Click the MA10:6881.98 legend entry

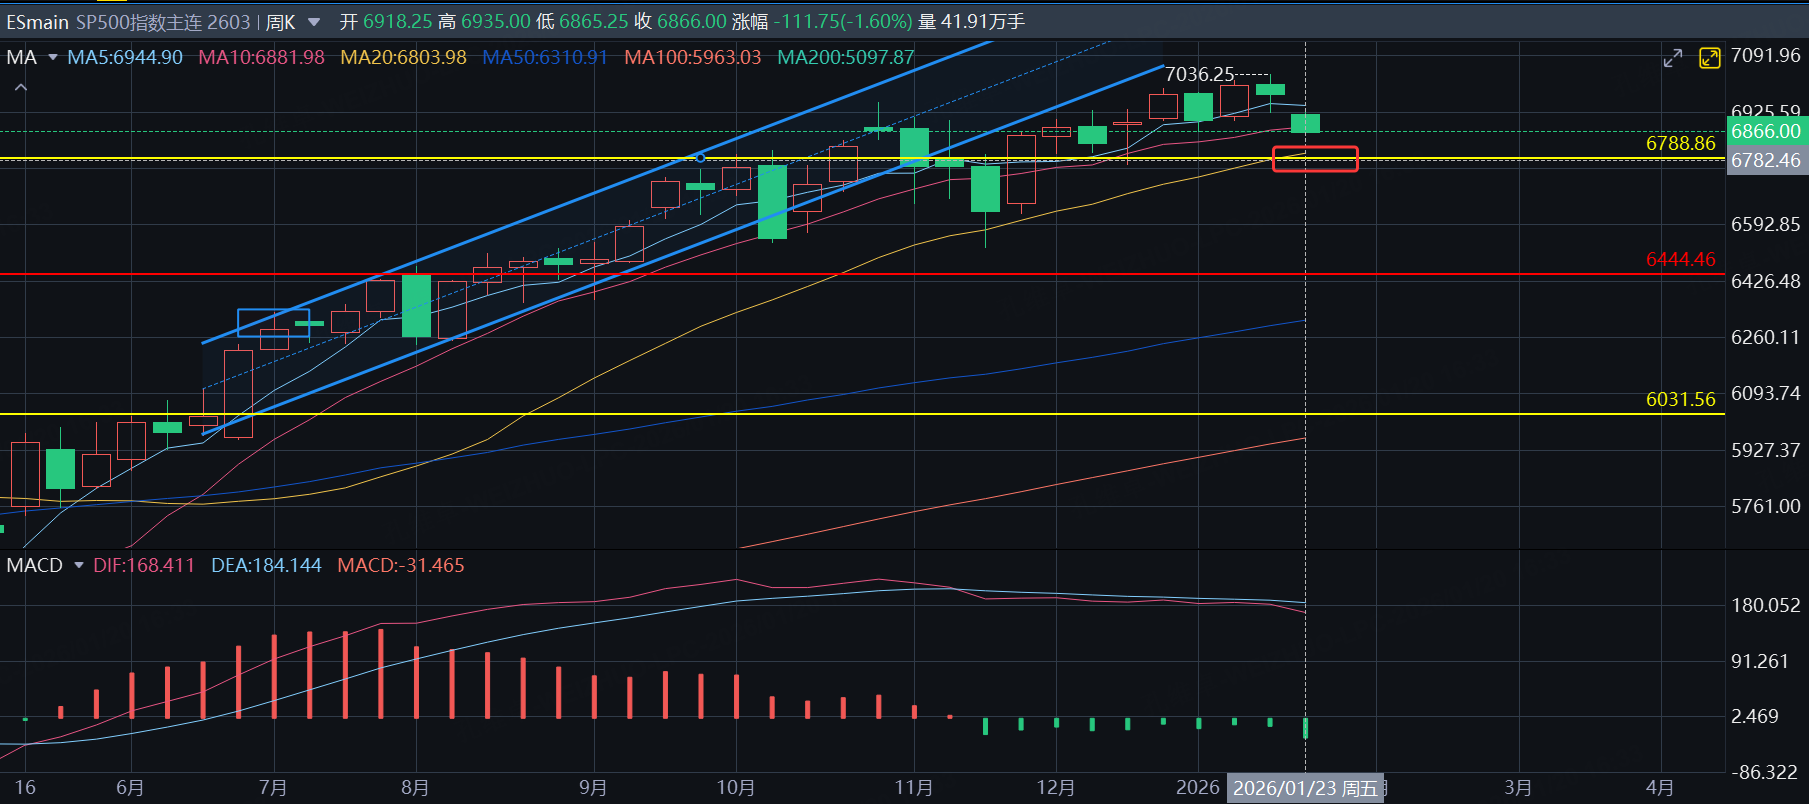[x=262, y=58]
